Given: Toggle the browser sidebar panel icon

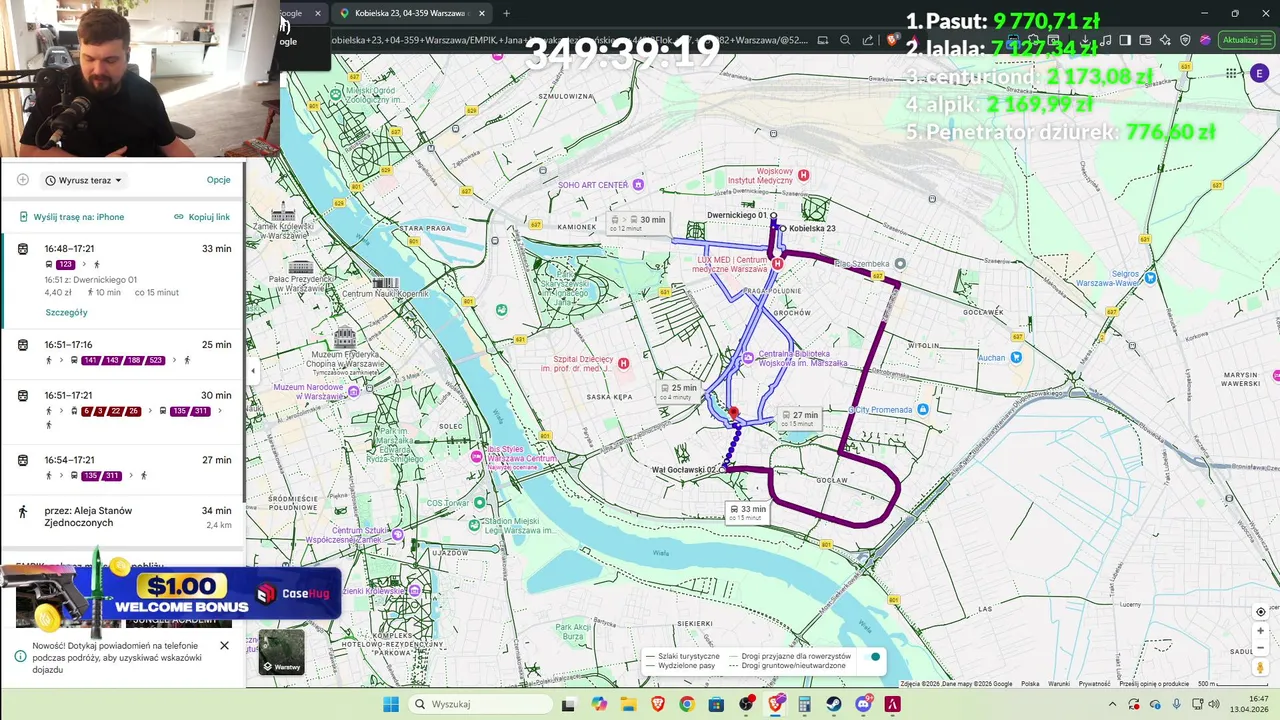Looking at the screenshot, I should [x=1125, y=40].
